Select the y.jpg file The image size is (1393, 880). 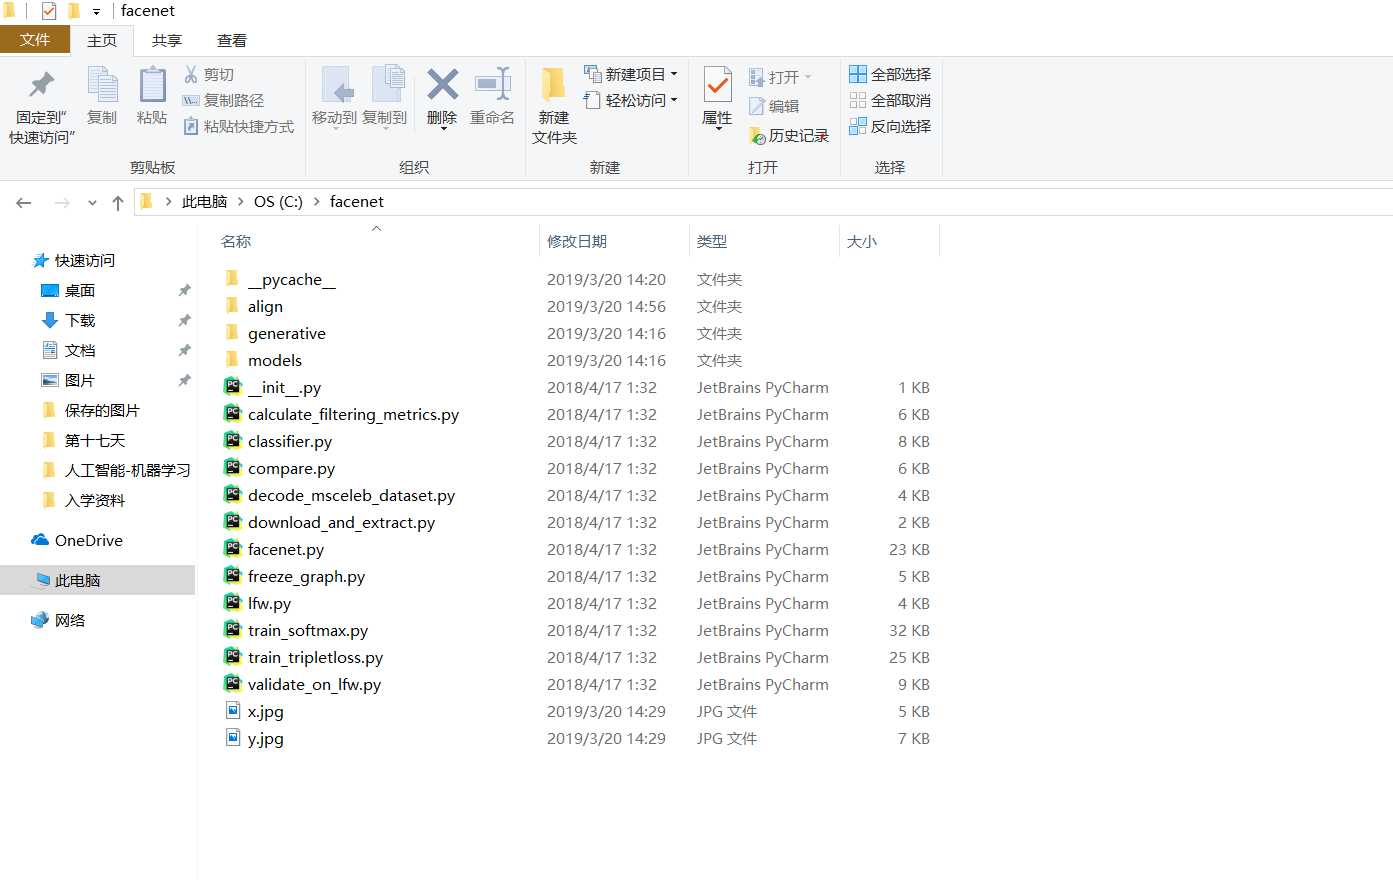tap(266, 738)
